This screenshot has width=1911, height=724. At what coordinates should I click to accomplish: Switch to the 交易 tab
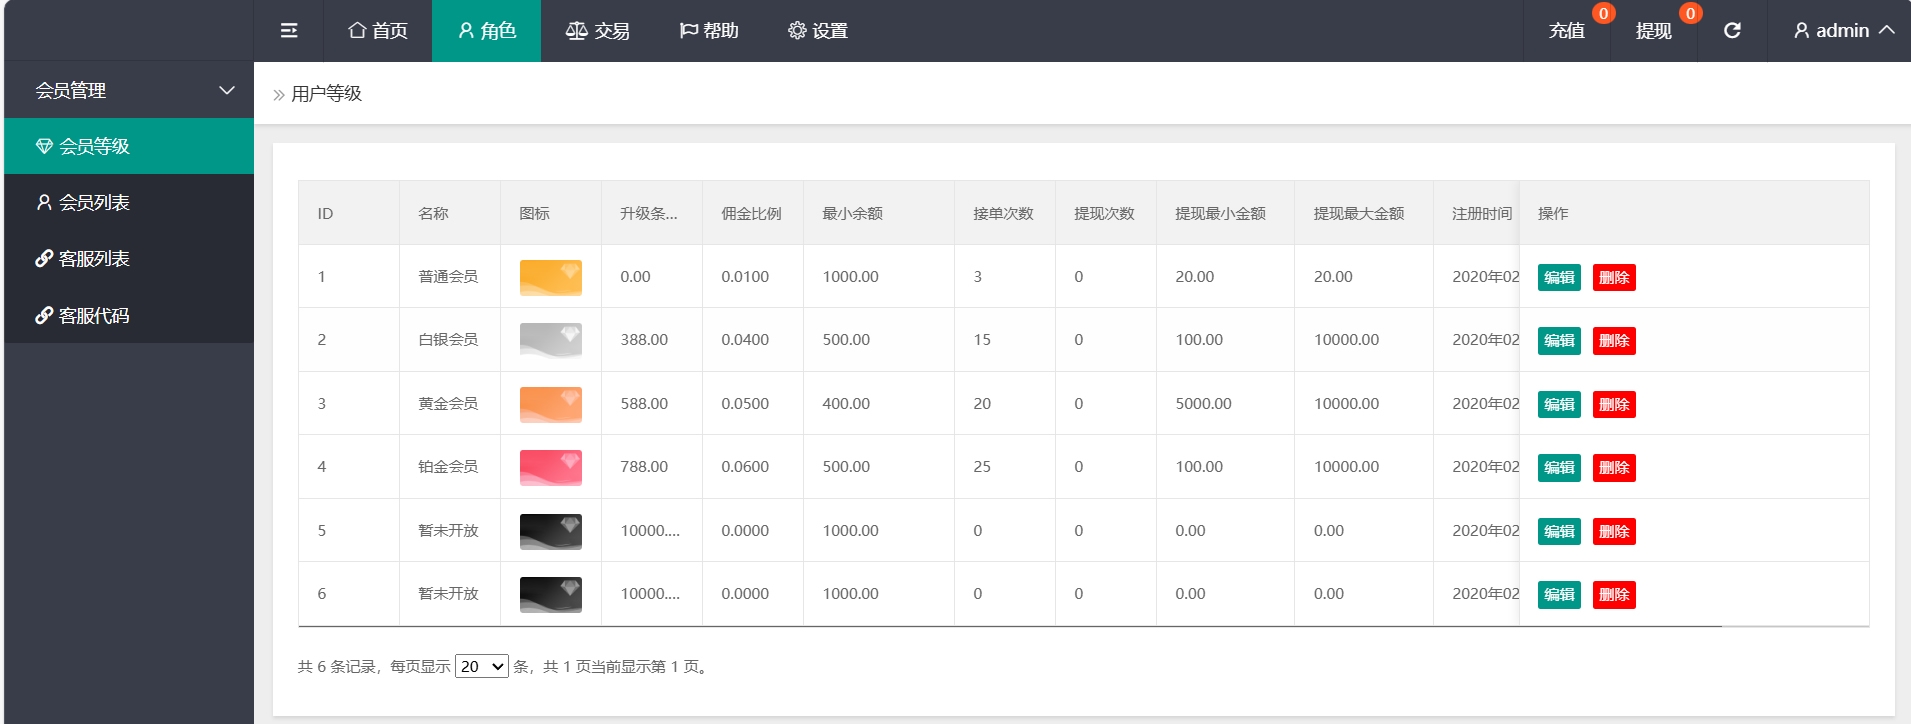pyautogui.click(x=597, y=31)
